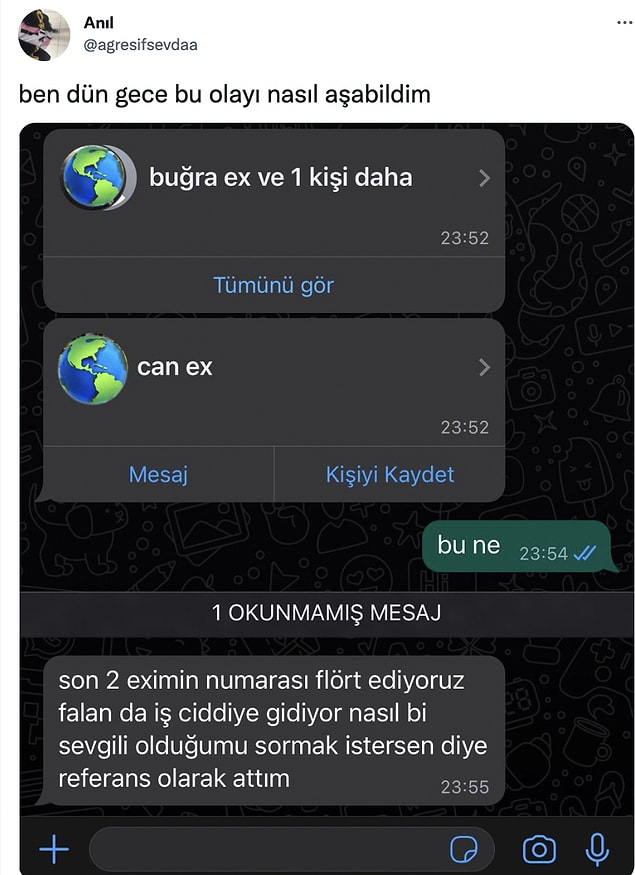Expand the can ex contact chevron
Viewport: 635px width, 875px height.
coord(484,367)
